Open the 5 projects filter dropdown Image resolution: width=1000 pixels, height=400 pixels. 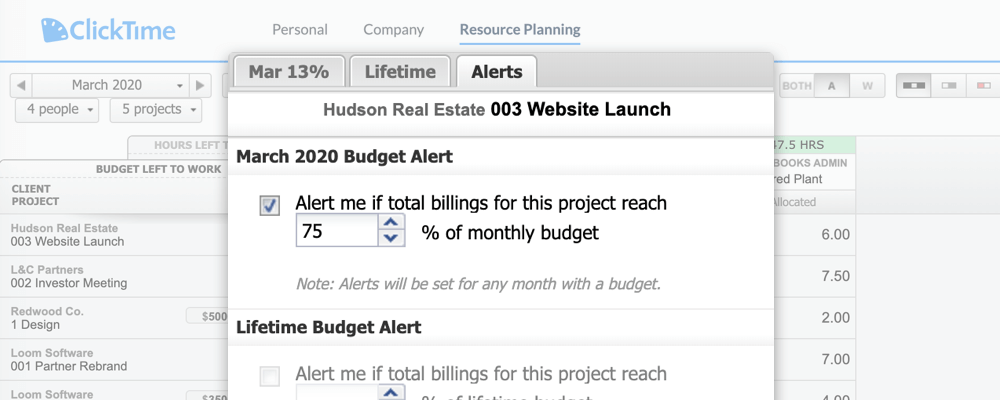pos(155,109)
